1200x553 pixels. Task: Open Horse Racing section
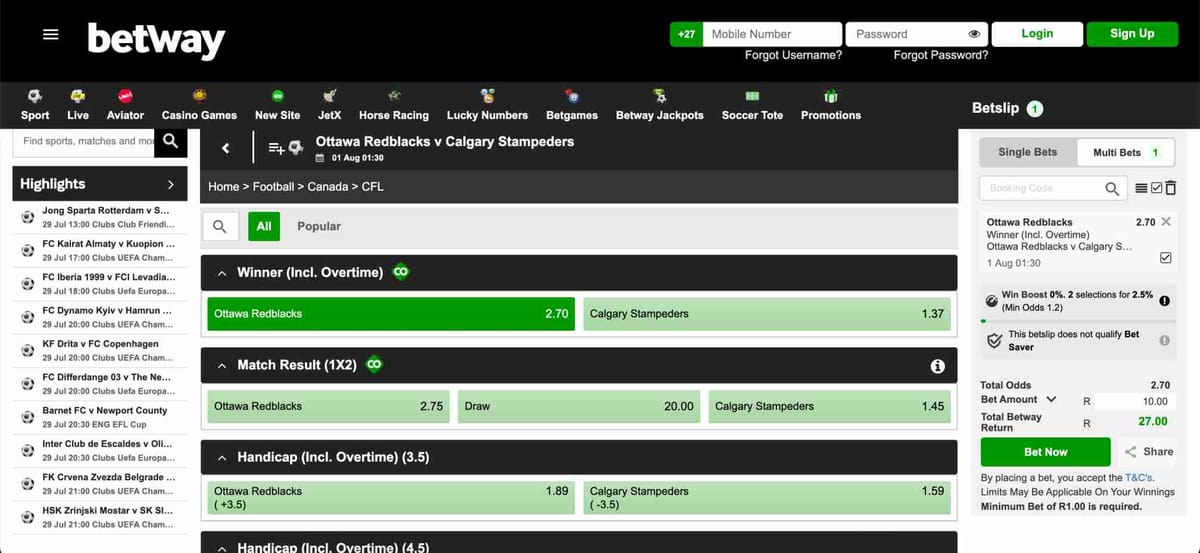394,105
